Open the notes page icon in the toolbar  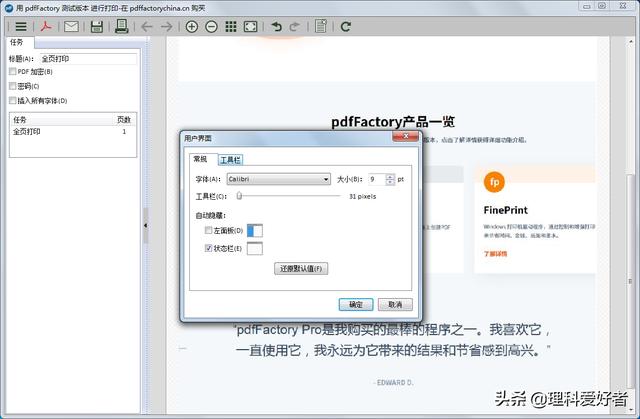pyautogui.click(x=321, y=27)
